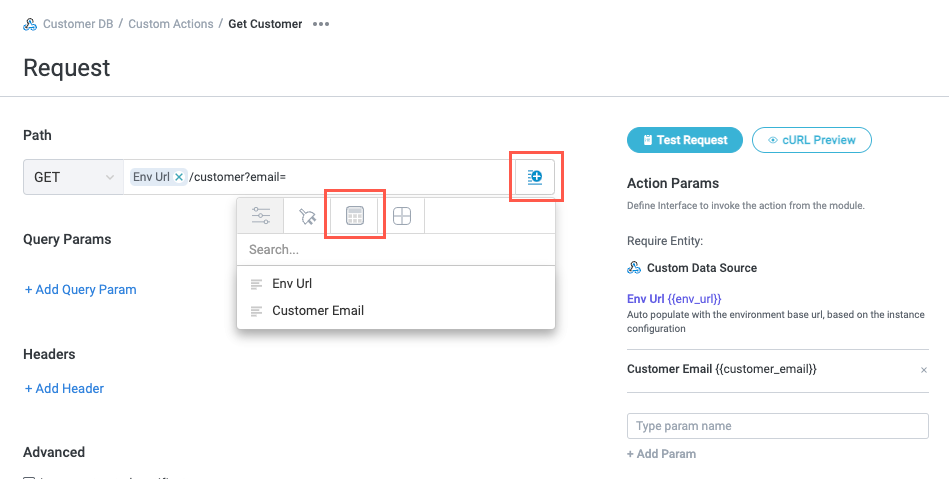Delete the Customer Email action param
The height and width of the screenshot is (479, 949).
click(x=923, y=370)
